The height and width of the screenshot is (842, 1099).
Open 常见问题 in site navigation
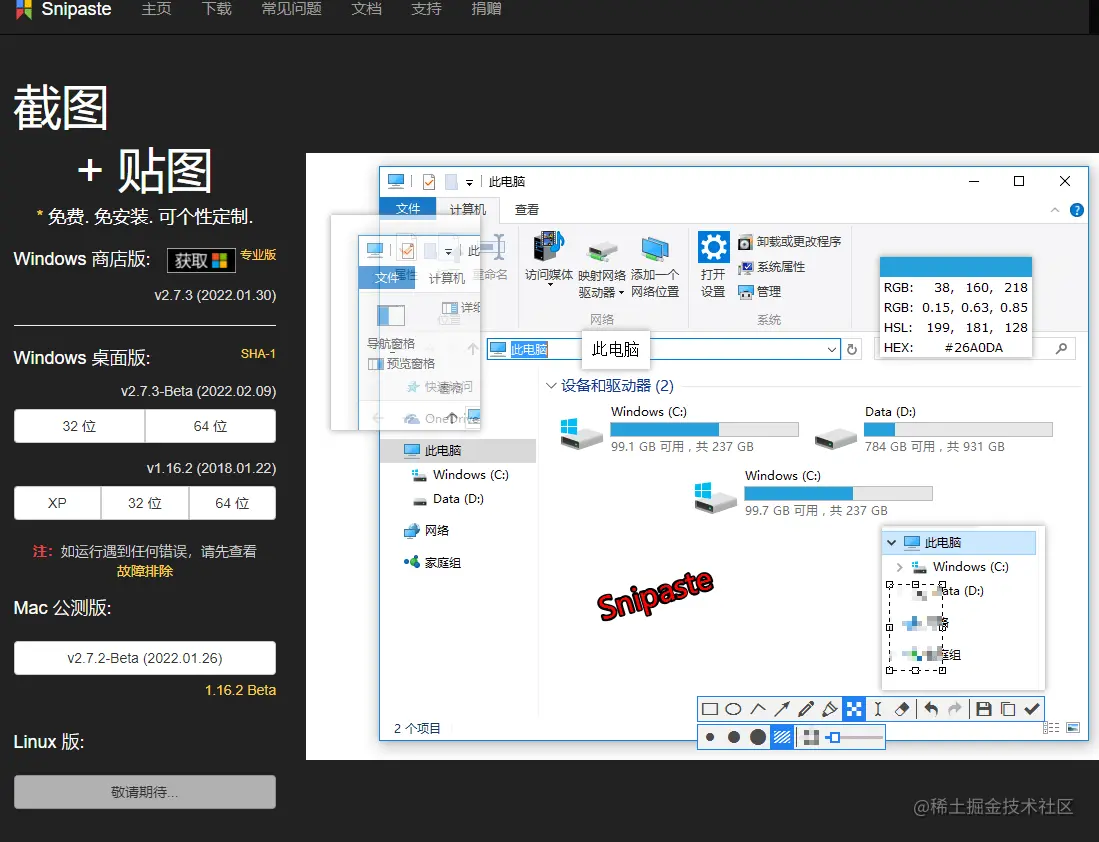click(292, 9)
